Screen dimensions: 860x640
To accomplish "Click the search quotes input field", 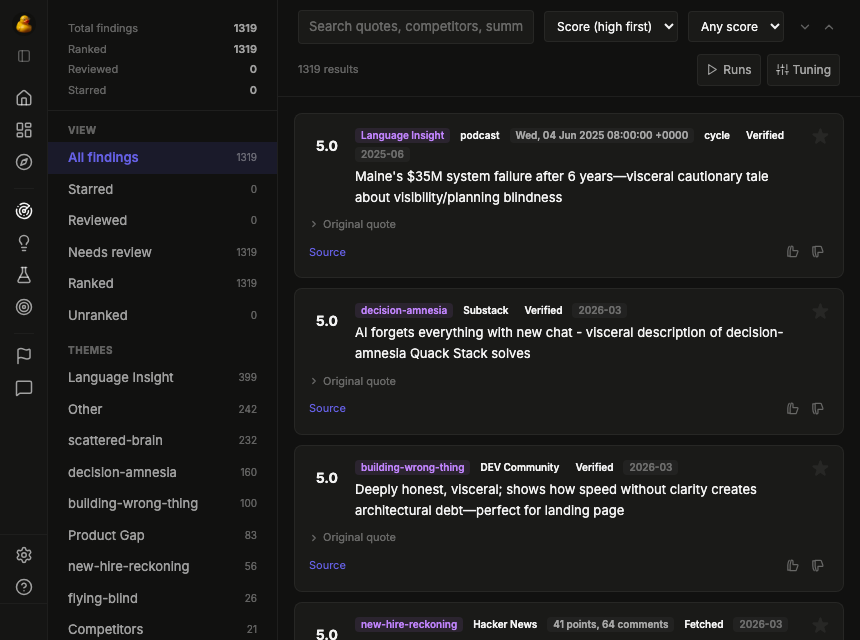I will [415, 26].
